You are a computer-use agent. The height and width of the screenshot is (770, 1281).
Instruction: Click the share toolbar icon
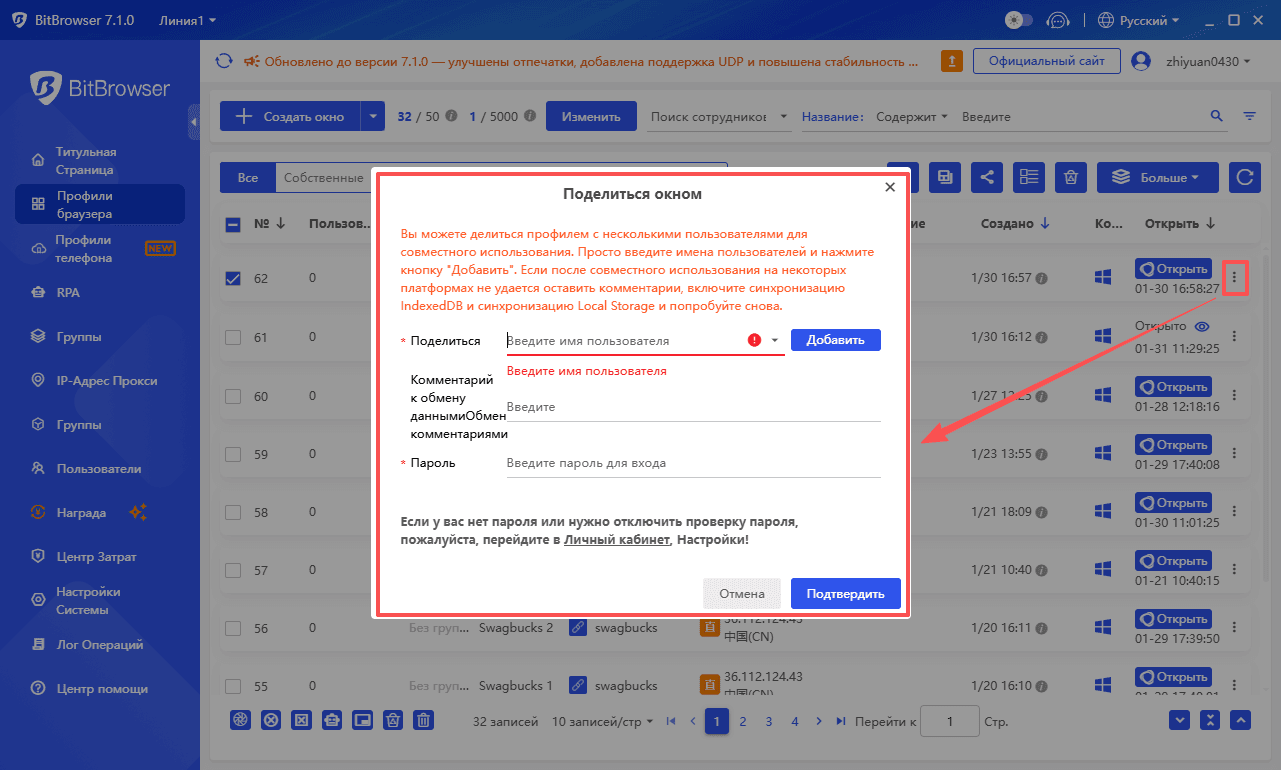tap(987, 177)
